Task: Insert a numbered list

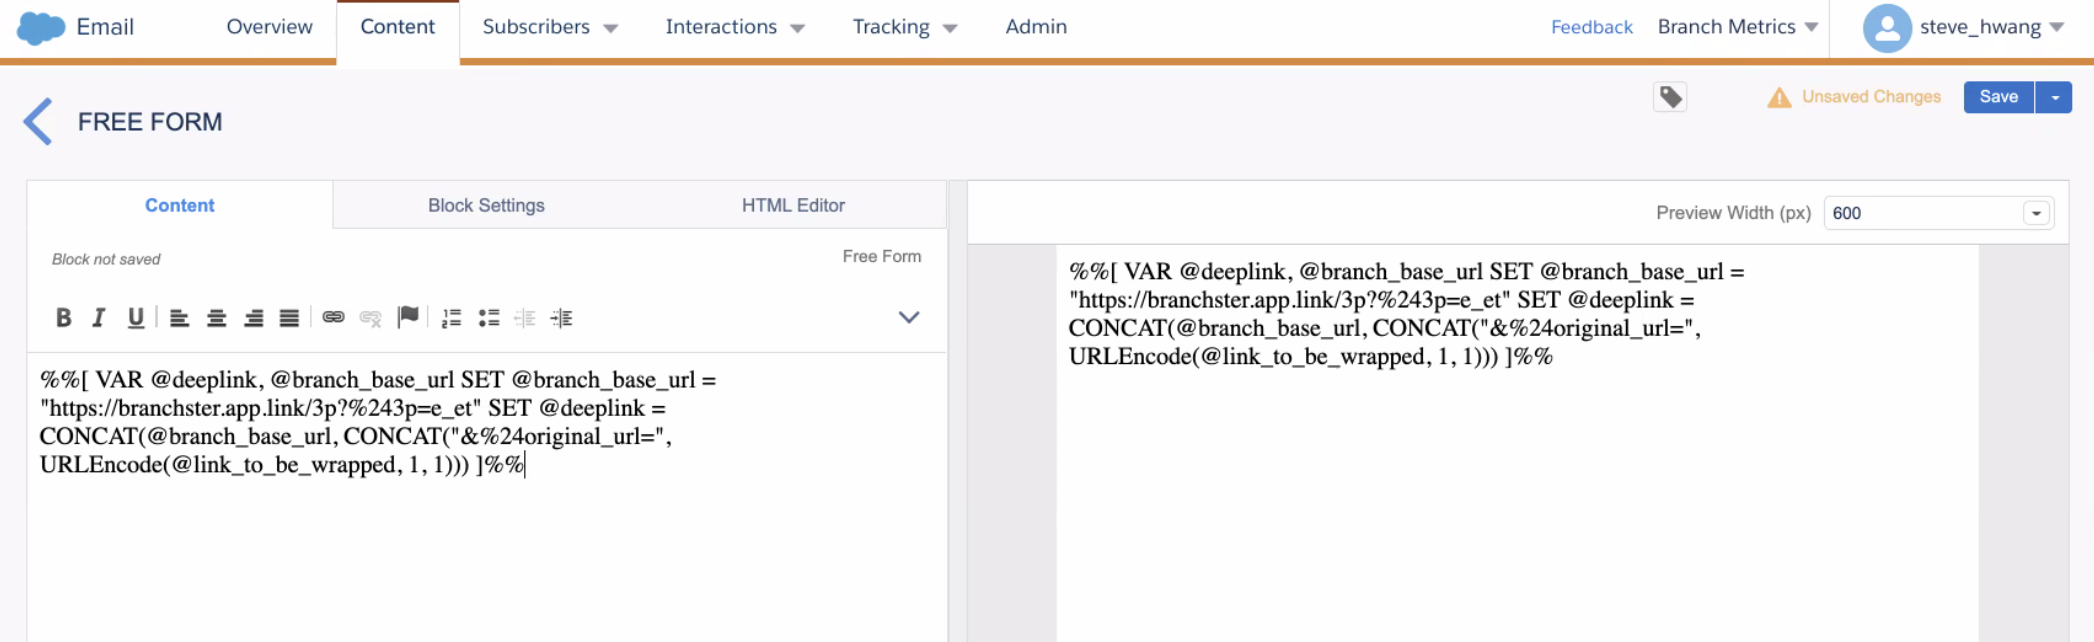Action: (451, 318)
